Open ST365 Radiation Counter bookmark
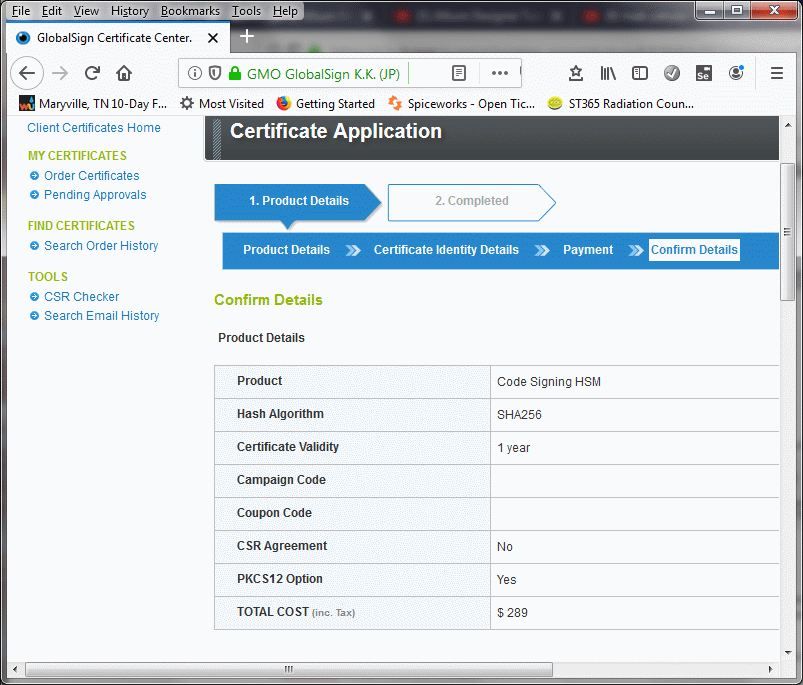This screenshot has height=685, width=803. [621, 103]
